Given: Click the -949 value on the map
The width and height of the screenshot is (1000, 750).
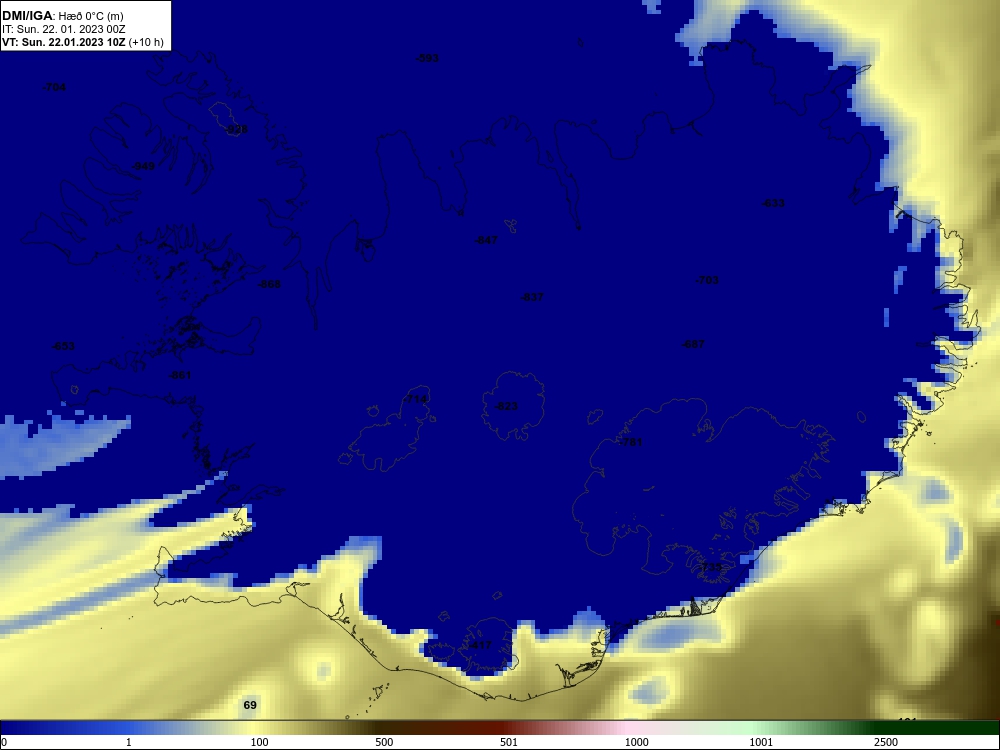Looking at the screenshot, I should point(143,166).
